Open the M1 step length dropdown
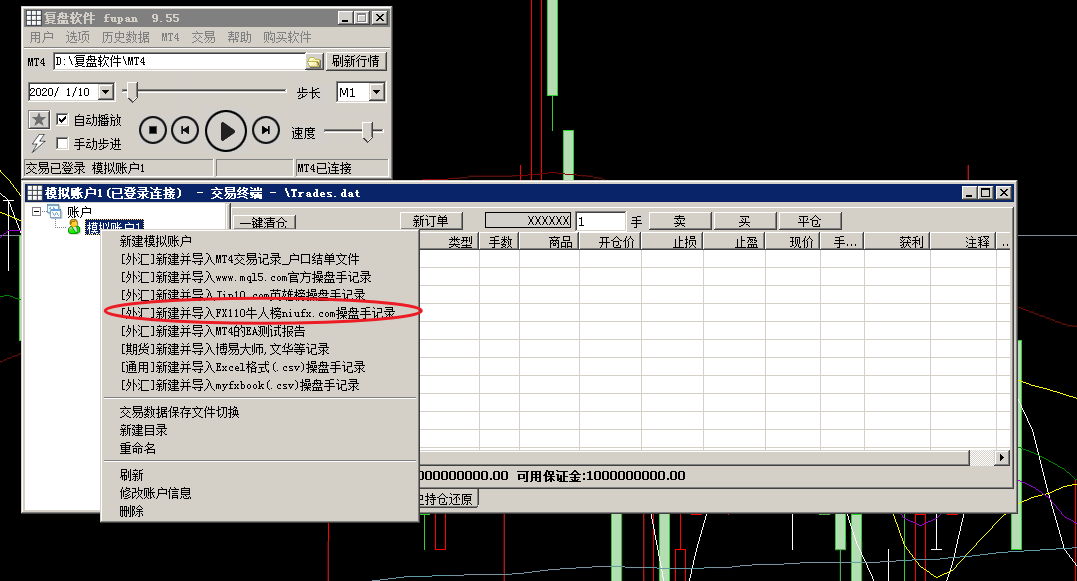This screenshot has height=581, width=1077. pyautogui.click(x=376, y=92)
